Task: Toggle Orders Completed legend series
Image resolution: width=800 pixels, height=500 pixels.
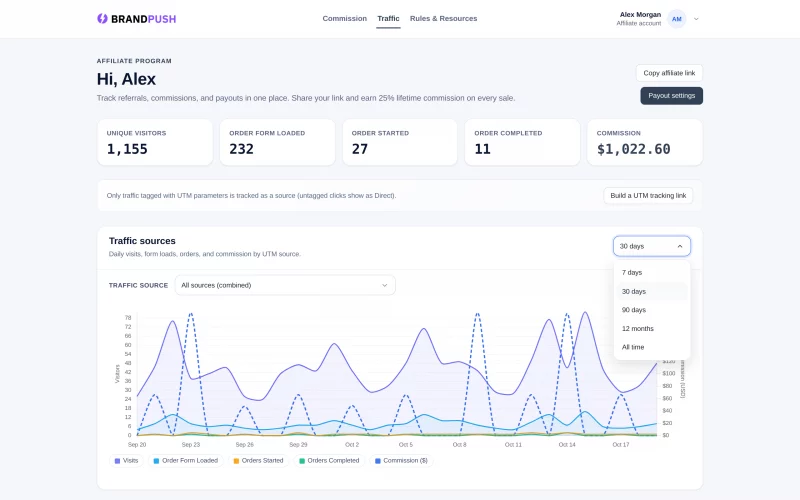Action: click(329, 461)
